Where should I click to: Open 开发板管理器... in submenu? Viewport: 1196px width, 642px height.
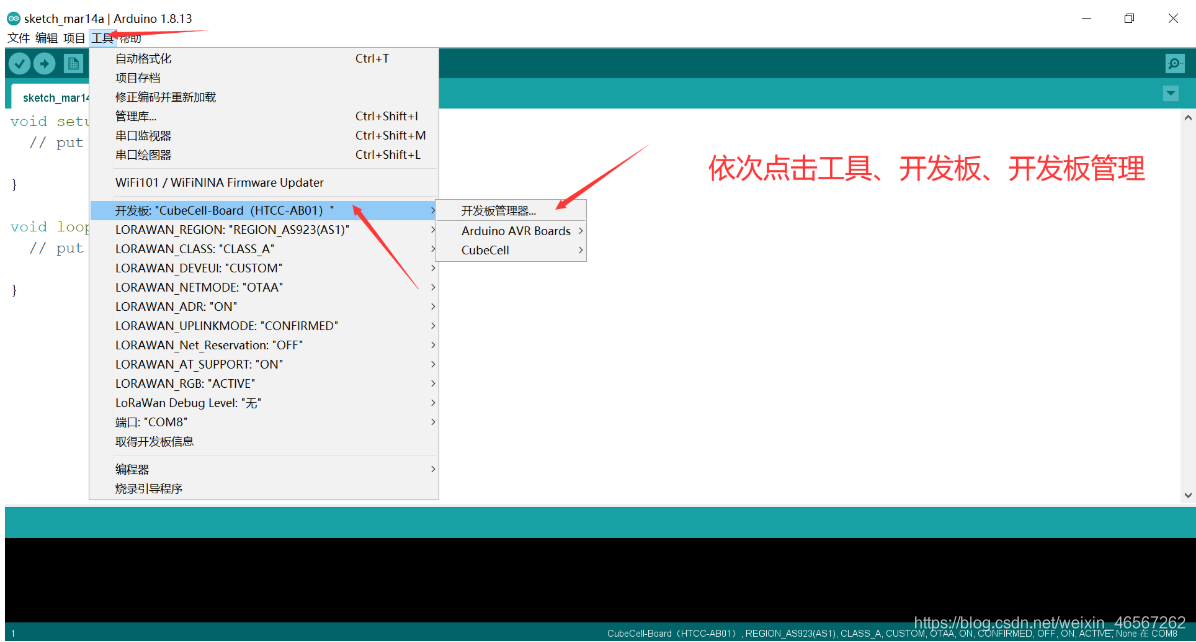[x=512, y=210]
